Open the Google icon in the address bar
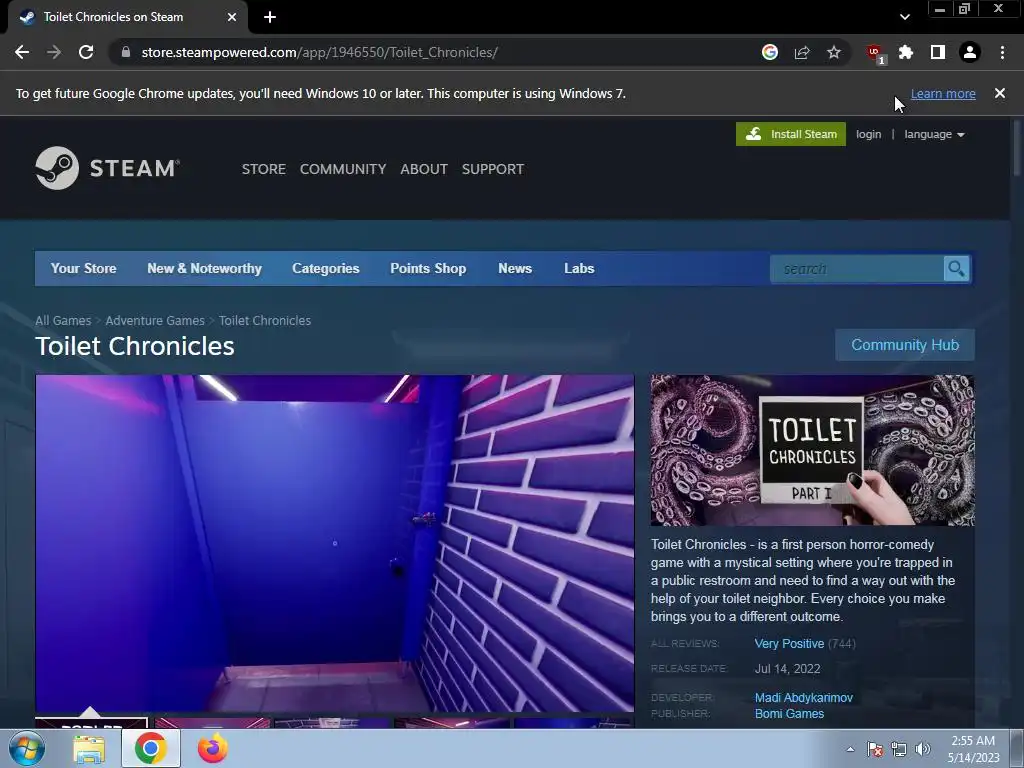The height and width of the screenshot is (768, 1024). tap(769, 52)
